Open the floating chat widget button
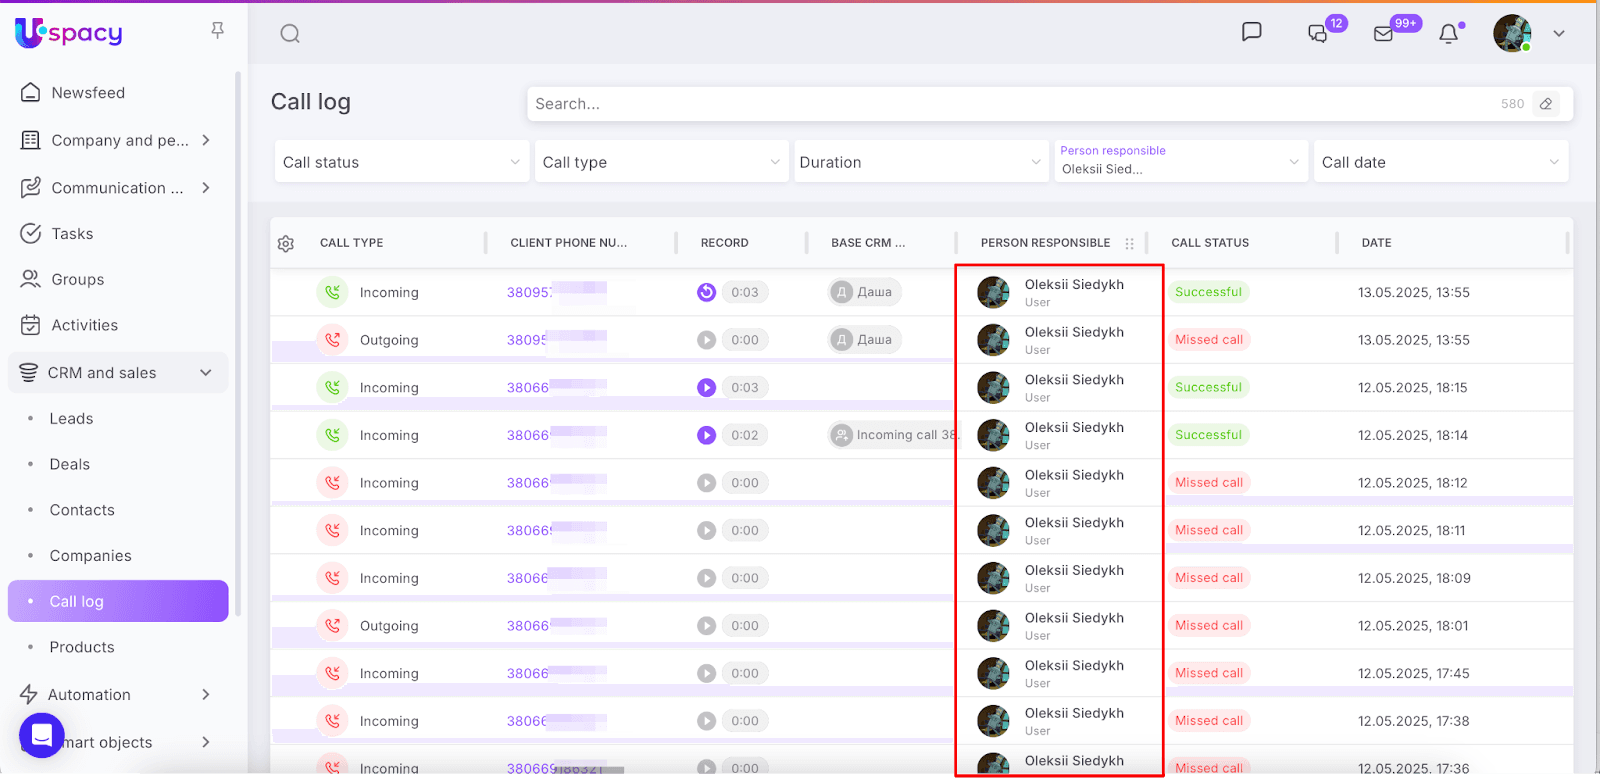1600x779 pixels. pos(42,736)
